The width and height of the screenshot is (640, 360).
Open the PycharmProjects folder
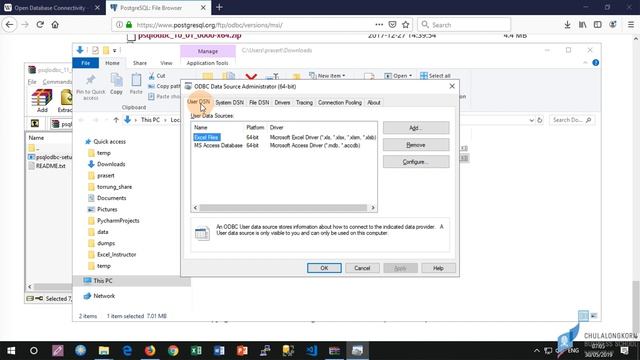118,220
